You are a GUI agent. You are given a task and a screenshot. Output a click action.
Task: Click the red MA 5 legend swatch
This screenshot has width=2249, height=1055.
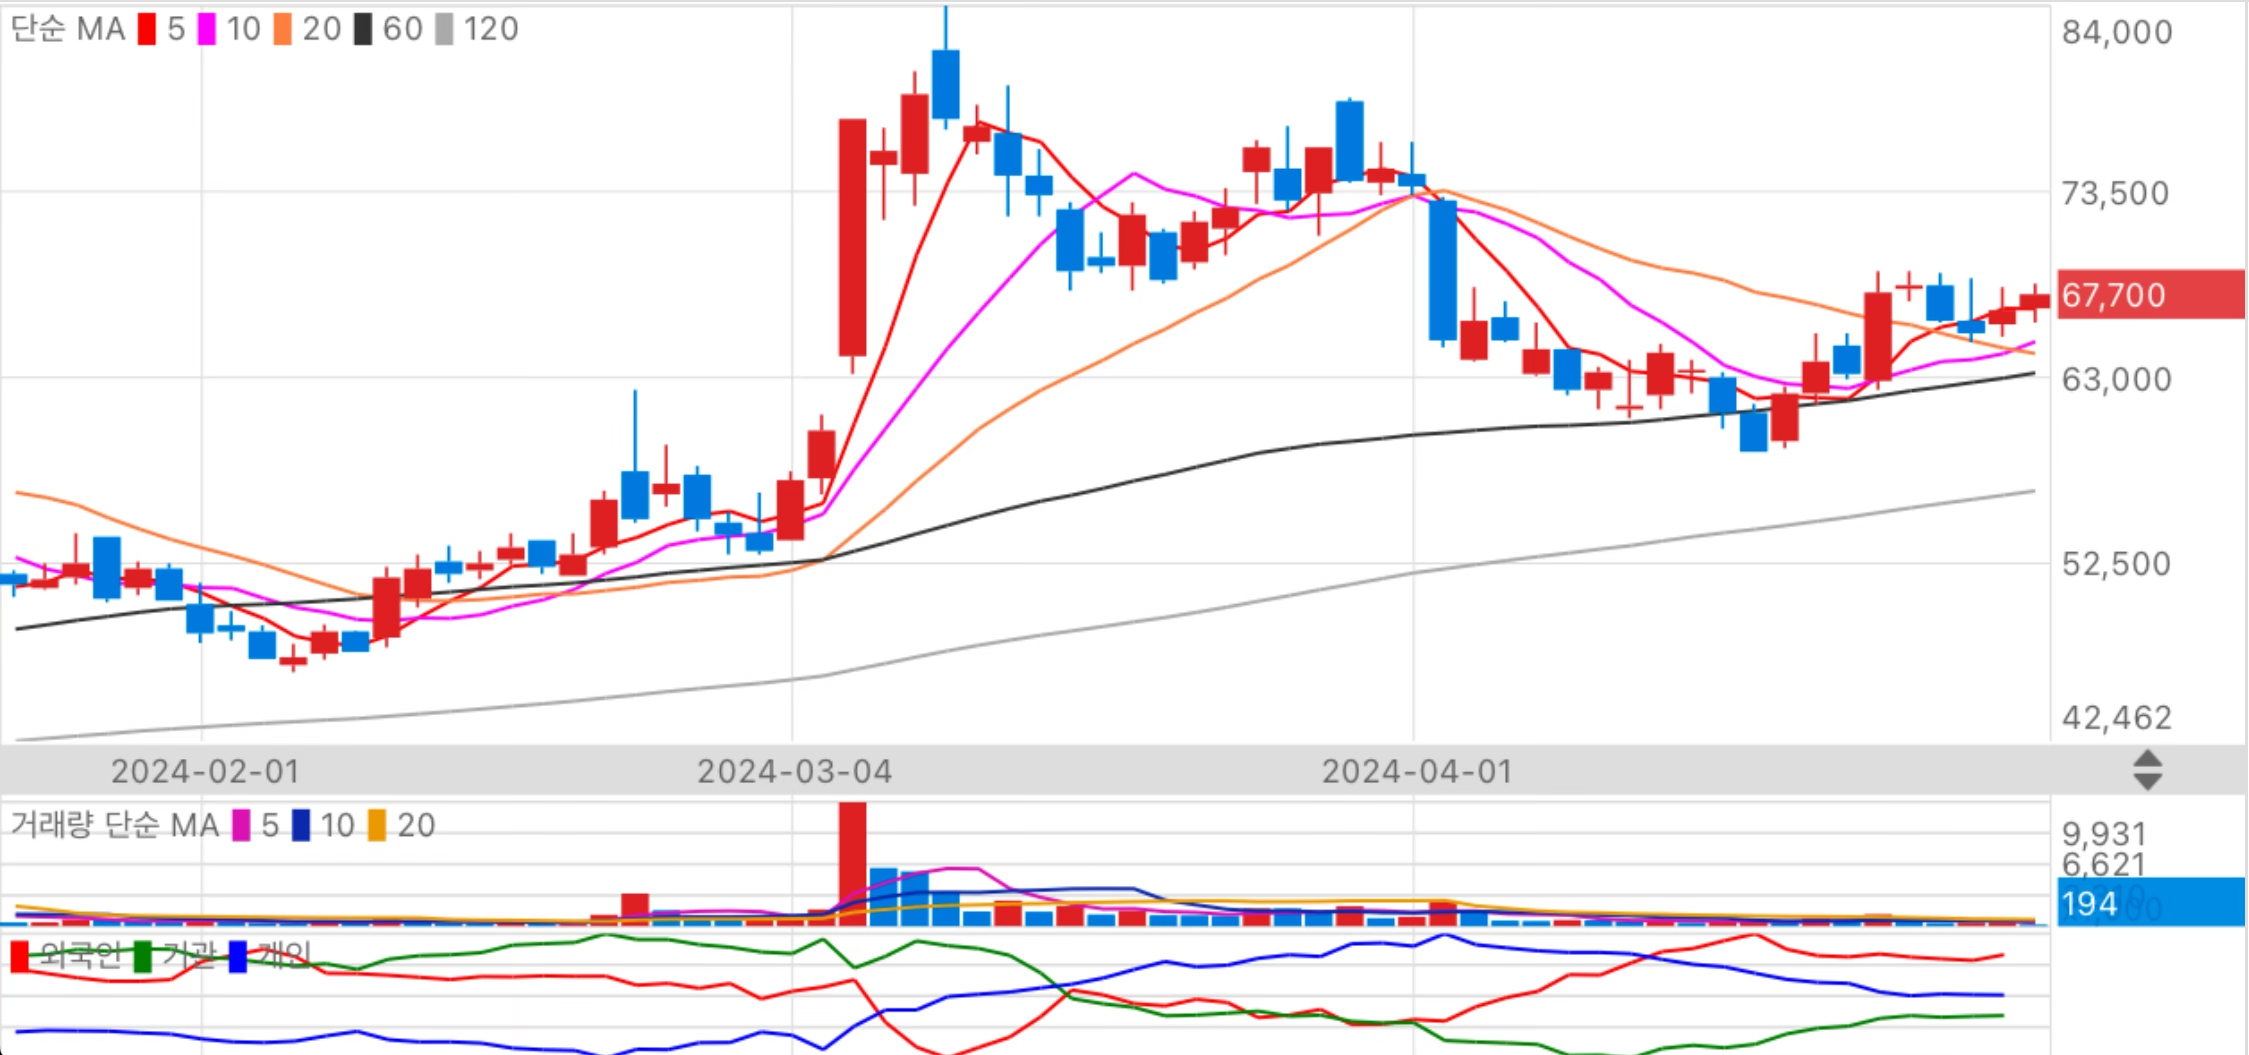(147, 29)
